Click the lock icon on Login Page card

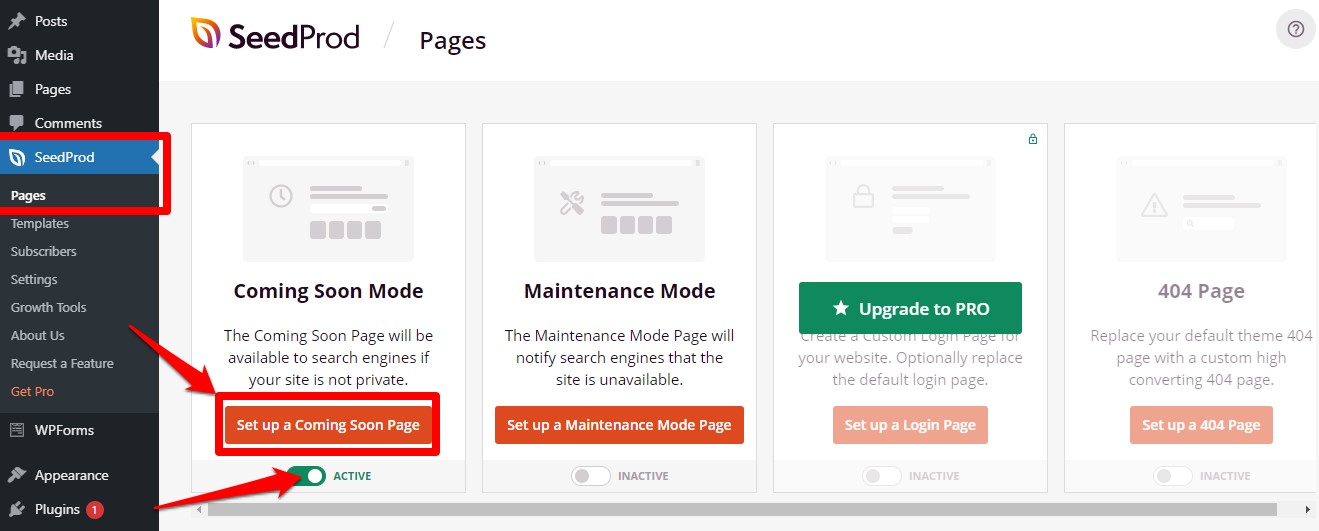pos(1033,139)
